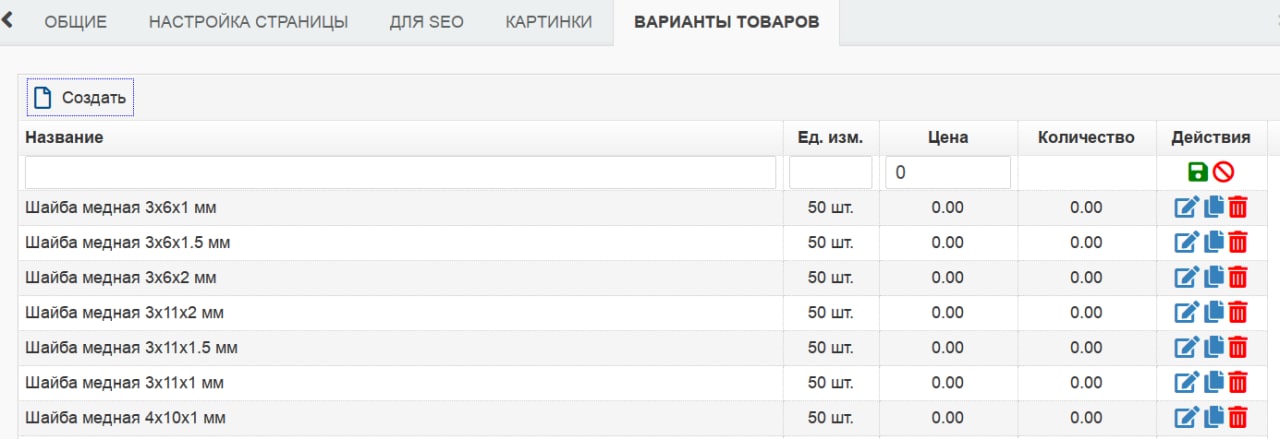The height and width of the screenshot is (439, 1280).
Task: Delete the Шайба медная 3x11x1 мм row
Action: click(1238, 383)
